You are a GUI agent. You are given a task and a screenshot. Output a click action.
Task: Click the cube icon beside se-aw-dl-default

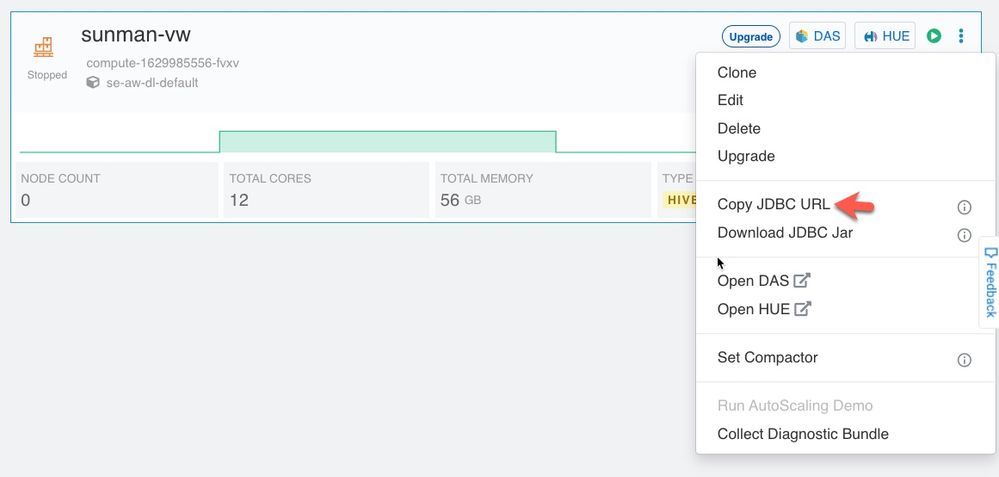pos(93,83)
